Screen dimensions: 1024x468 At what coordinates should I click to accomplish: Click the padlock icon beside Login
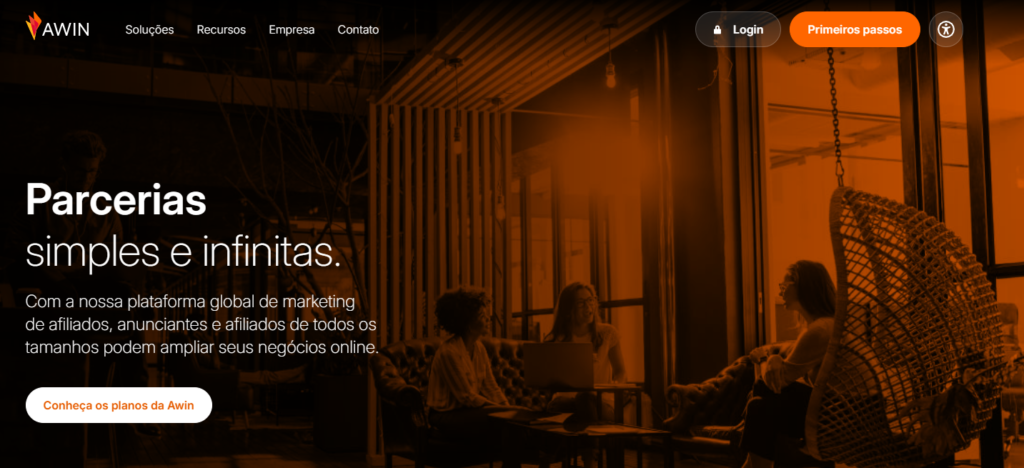717,30
